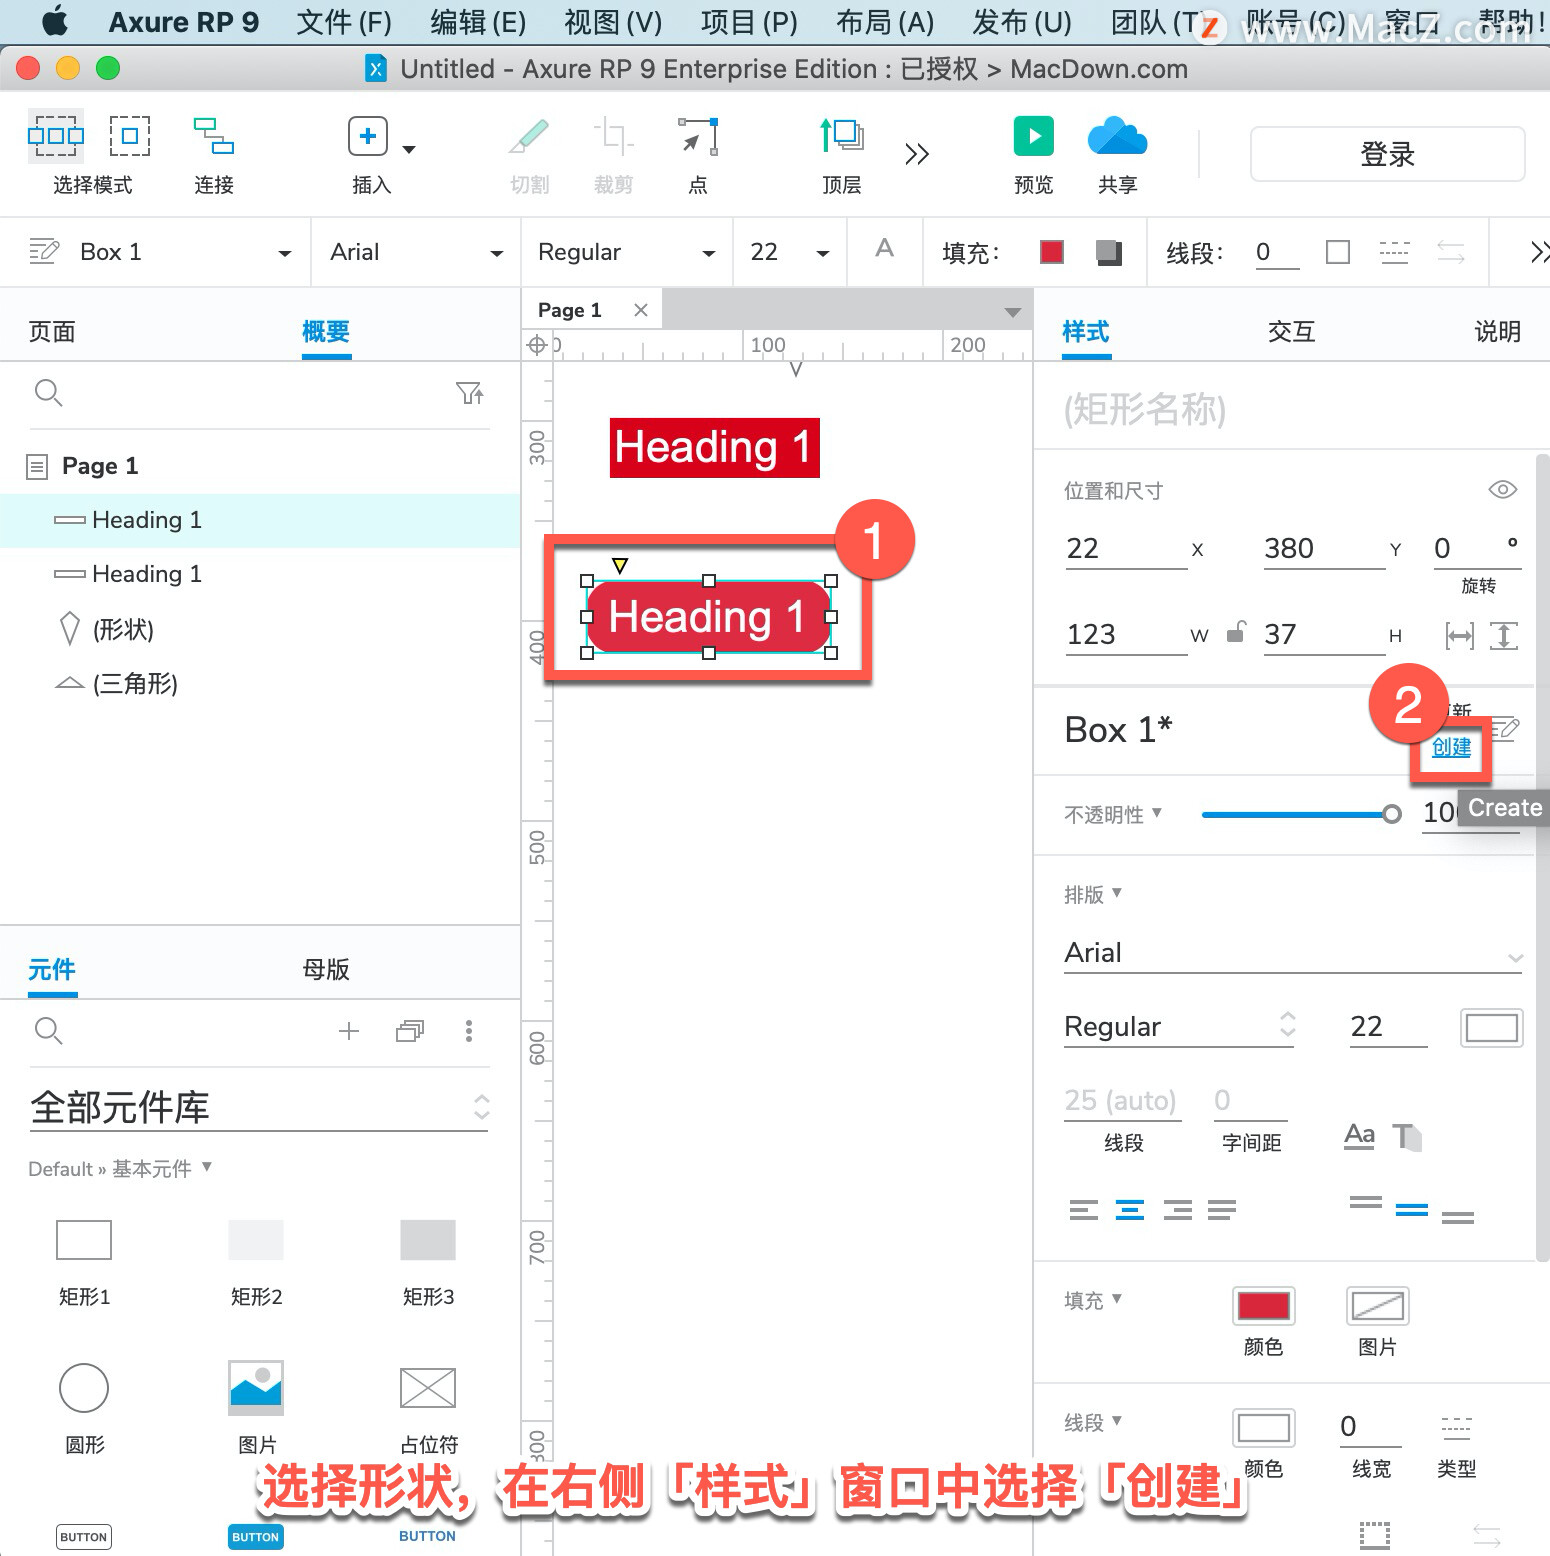1550x1556 pixels.
Task: Click the add library plus icon
Action: (348, 1031)
